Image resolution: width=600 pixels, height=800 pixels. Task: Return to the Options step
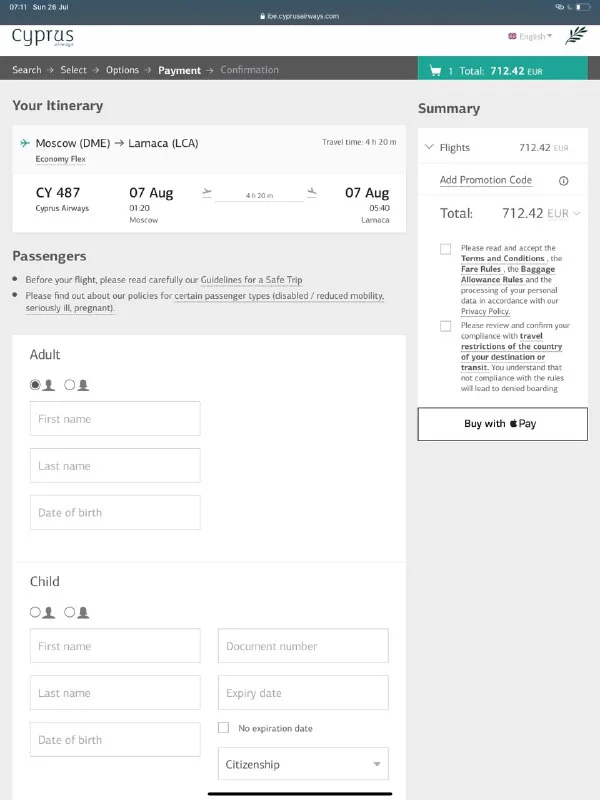tap(122, 70)
